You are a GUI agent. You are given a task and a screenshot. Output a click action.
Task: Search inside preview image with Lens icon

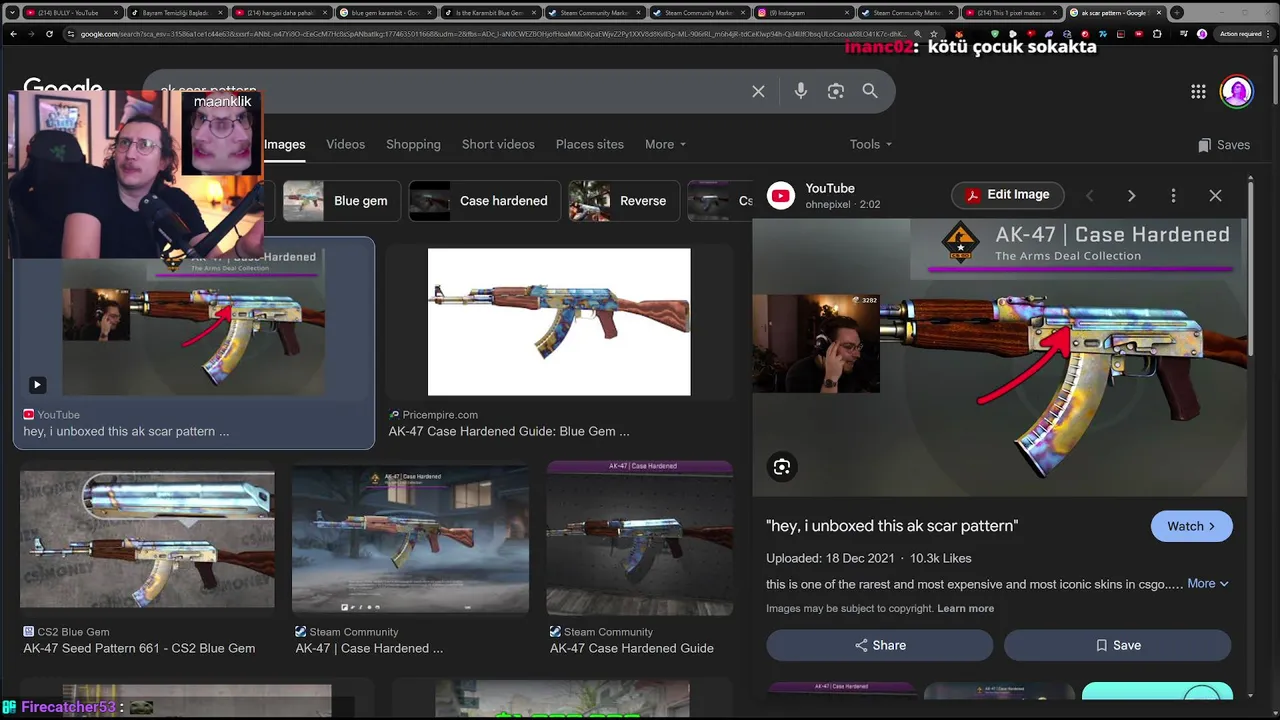pos(782,466)
